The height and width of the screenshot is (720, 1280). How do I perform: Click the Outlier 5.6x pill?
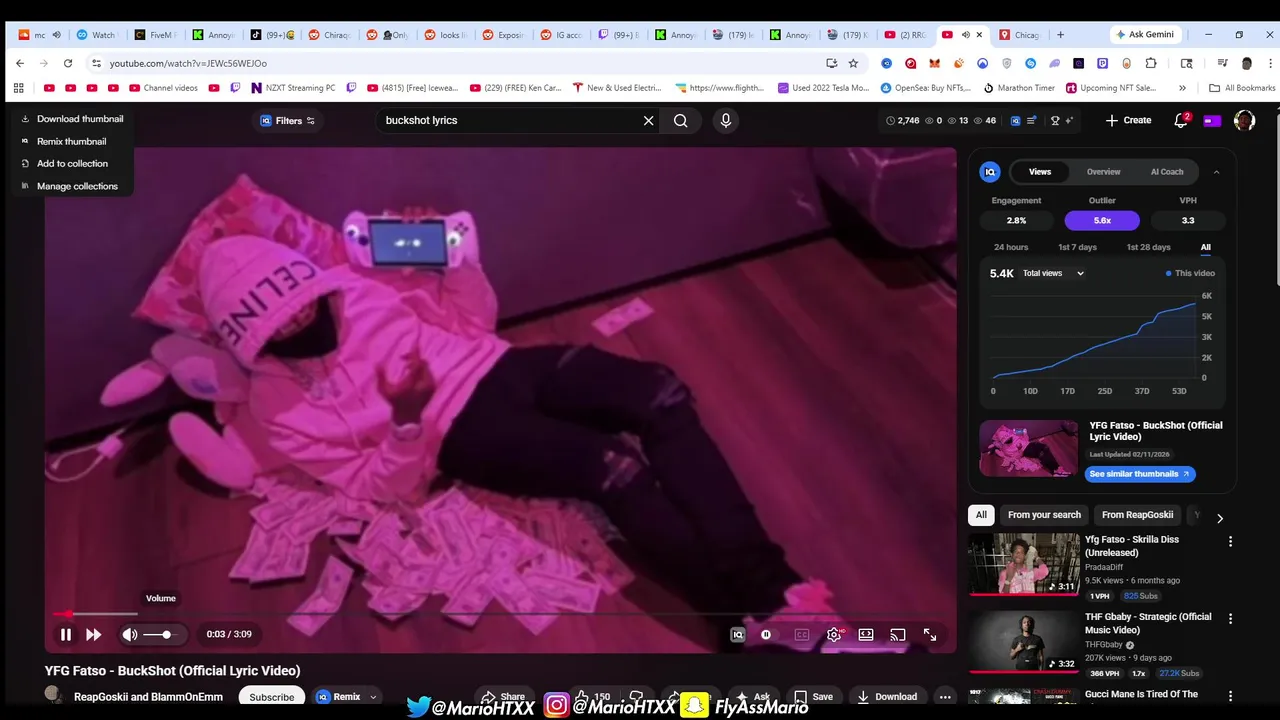click(x=1102, y=220)
